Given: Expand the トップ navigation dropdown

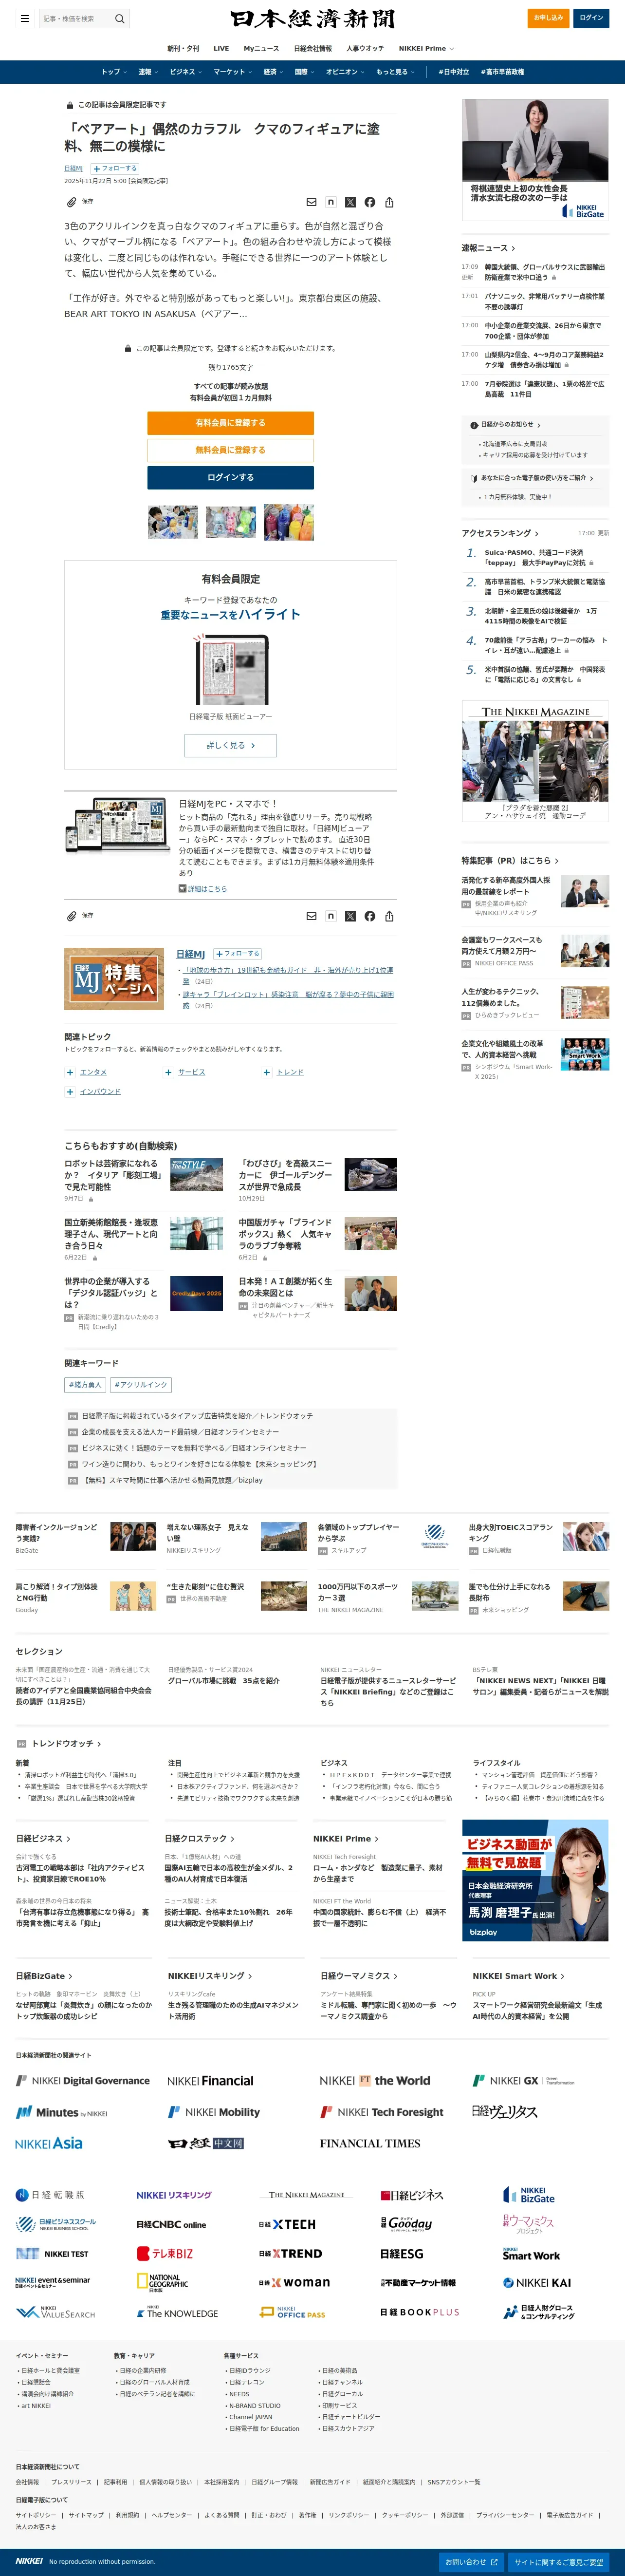Looking at the screenshot, I should click(x=114, y=72).
